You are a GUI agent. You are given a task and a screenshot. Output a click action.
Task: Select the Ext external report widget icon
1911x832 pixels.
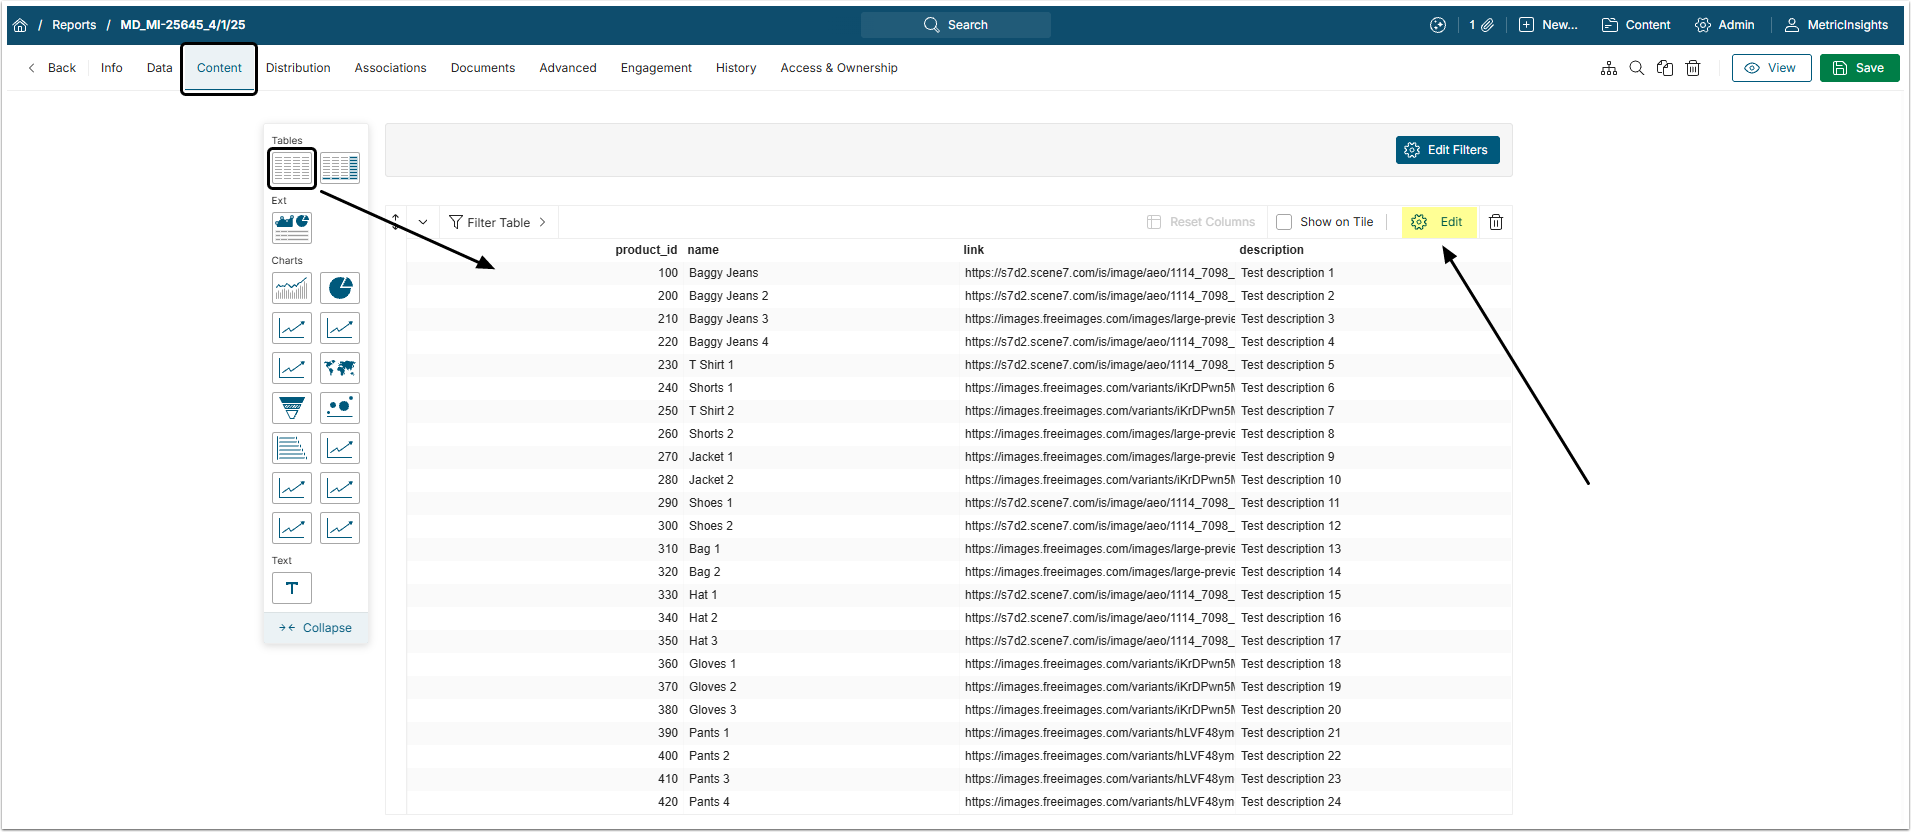[x=292, y=228]
